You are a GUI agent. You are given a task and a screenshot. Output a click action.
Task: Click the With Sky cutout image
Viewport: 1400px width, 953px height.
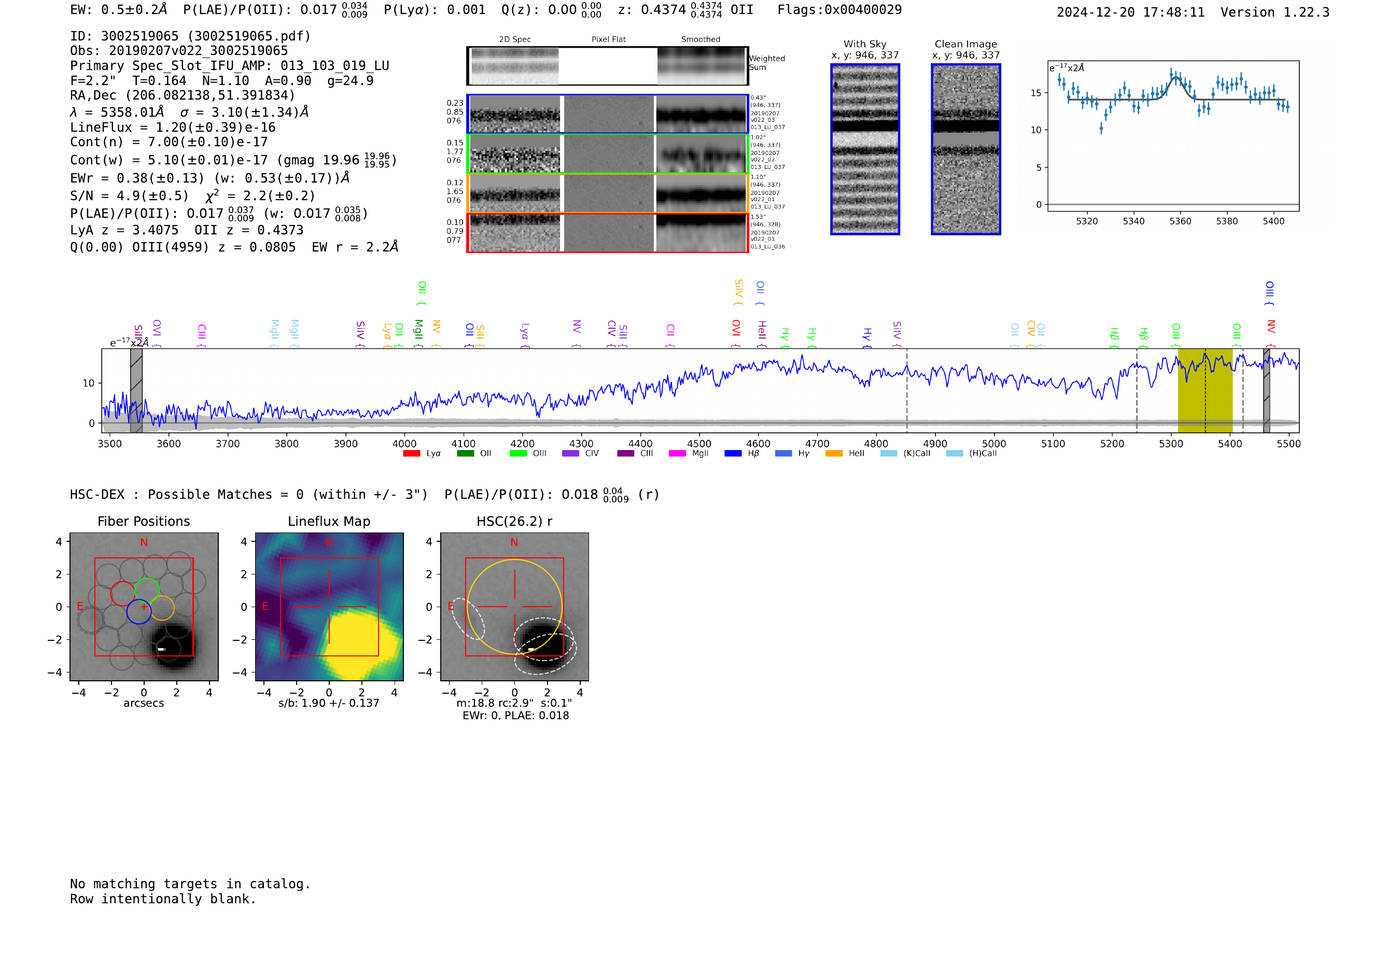[865, 149]
